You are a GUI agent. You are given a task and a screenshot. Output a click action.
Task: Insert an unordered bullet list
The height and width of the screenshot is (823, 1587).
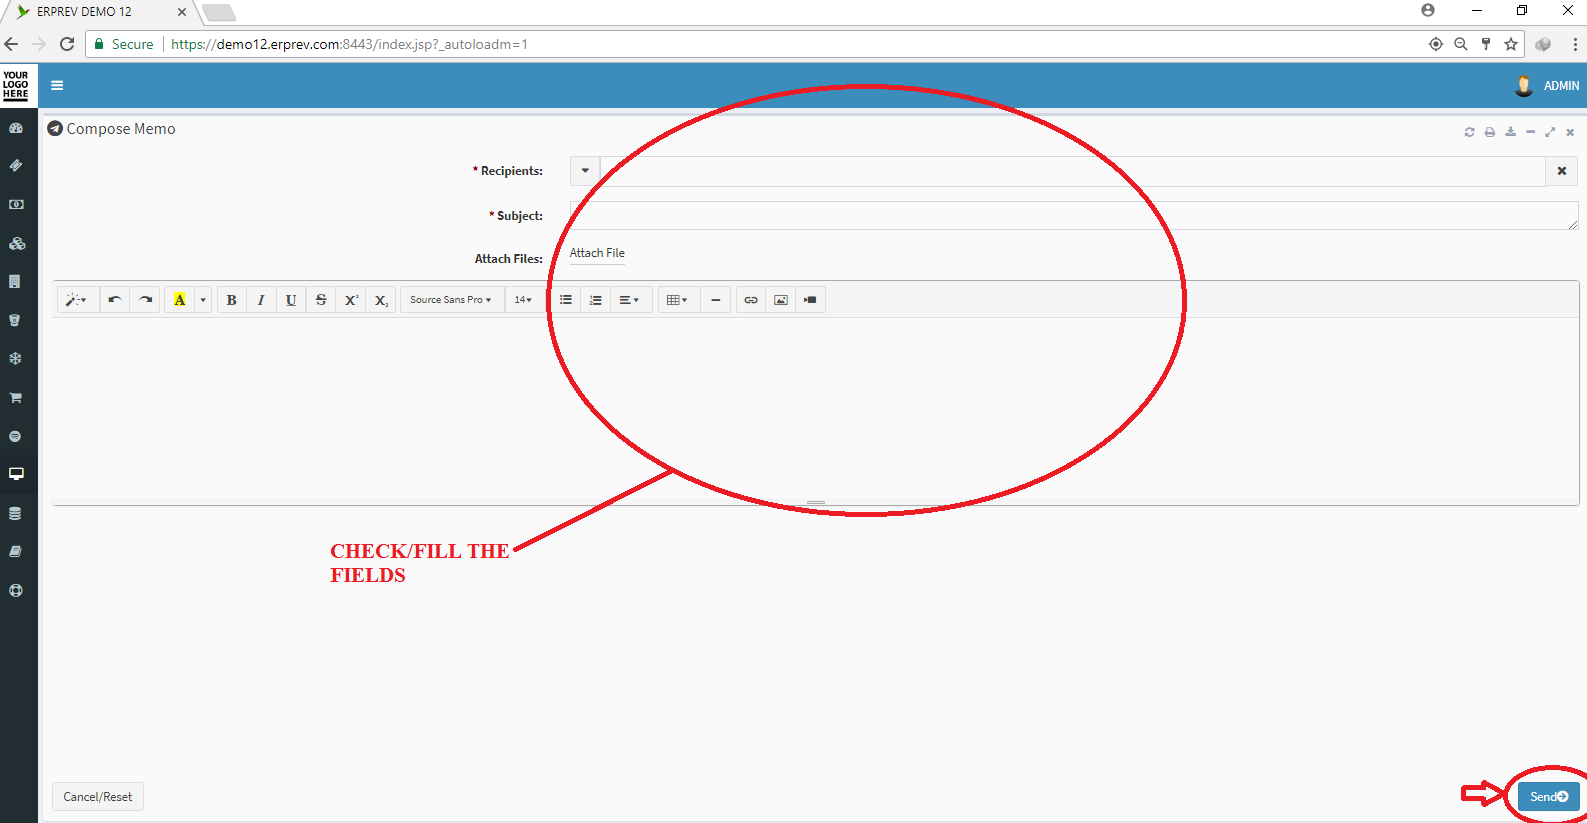pyautogui.click(x=566, y=299)
